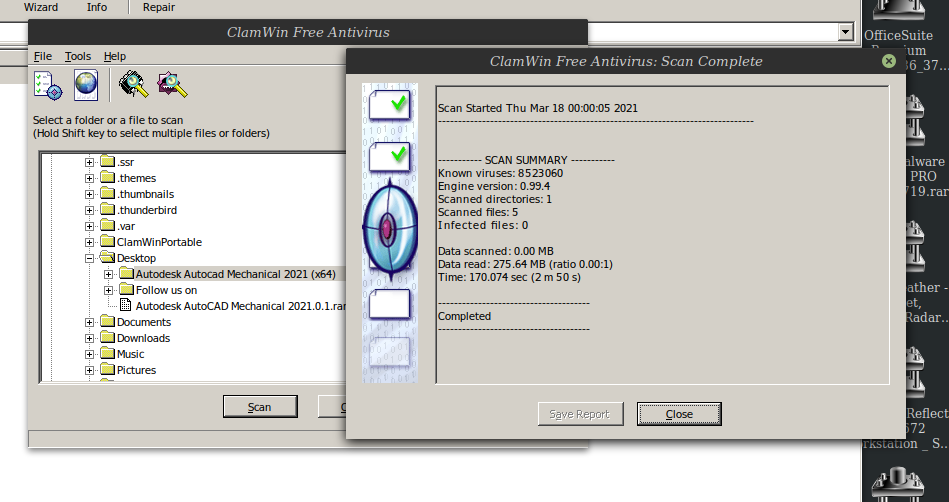Viewport: 949px width, 502px height.
Task: Collapse the Desktop folder
Action: tap(90, 258)
